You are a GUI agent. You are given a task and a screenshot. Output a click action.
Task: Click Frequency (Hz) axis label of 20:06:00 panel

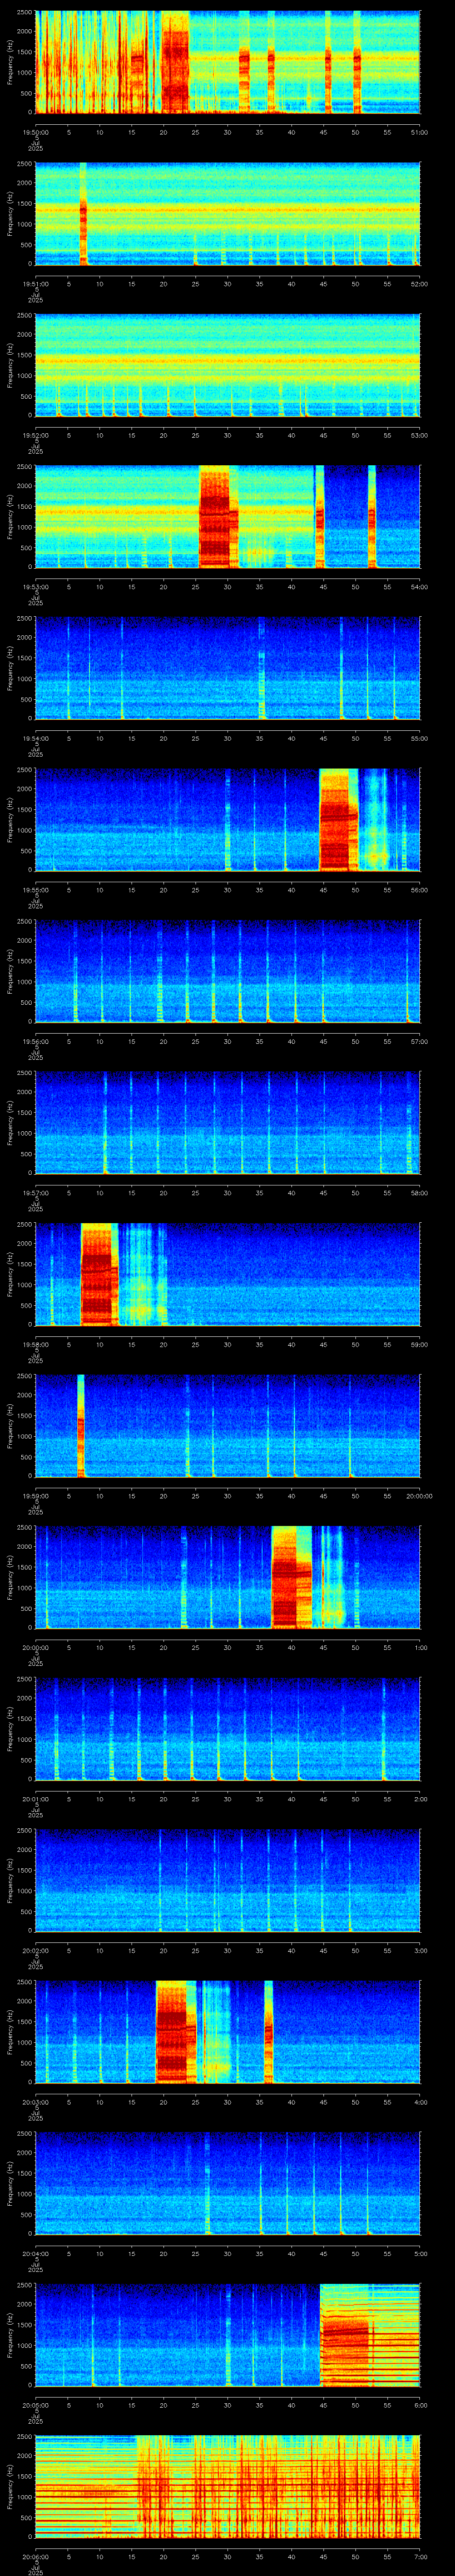[10, 2486]
